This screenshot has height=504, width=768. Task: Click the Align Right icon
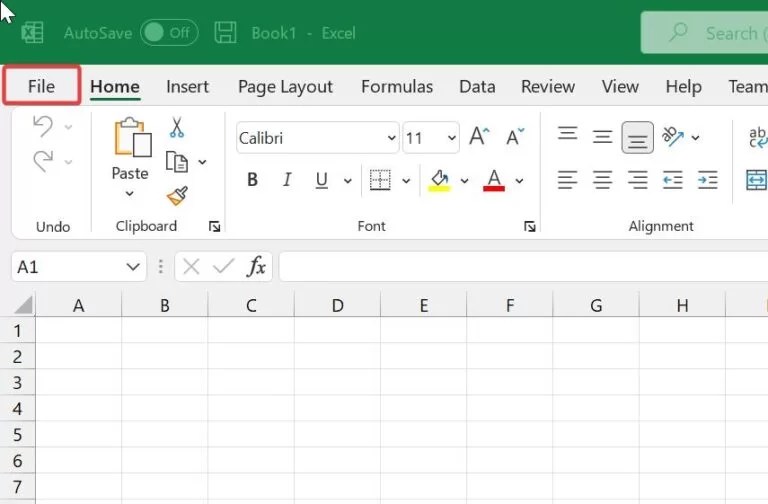[x=637, y=180]
